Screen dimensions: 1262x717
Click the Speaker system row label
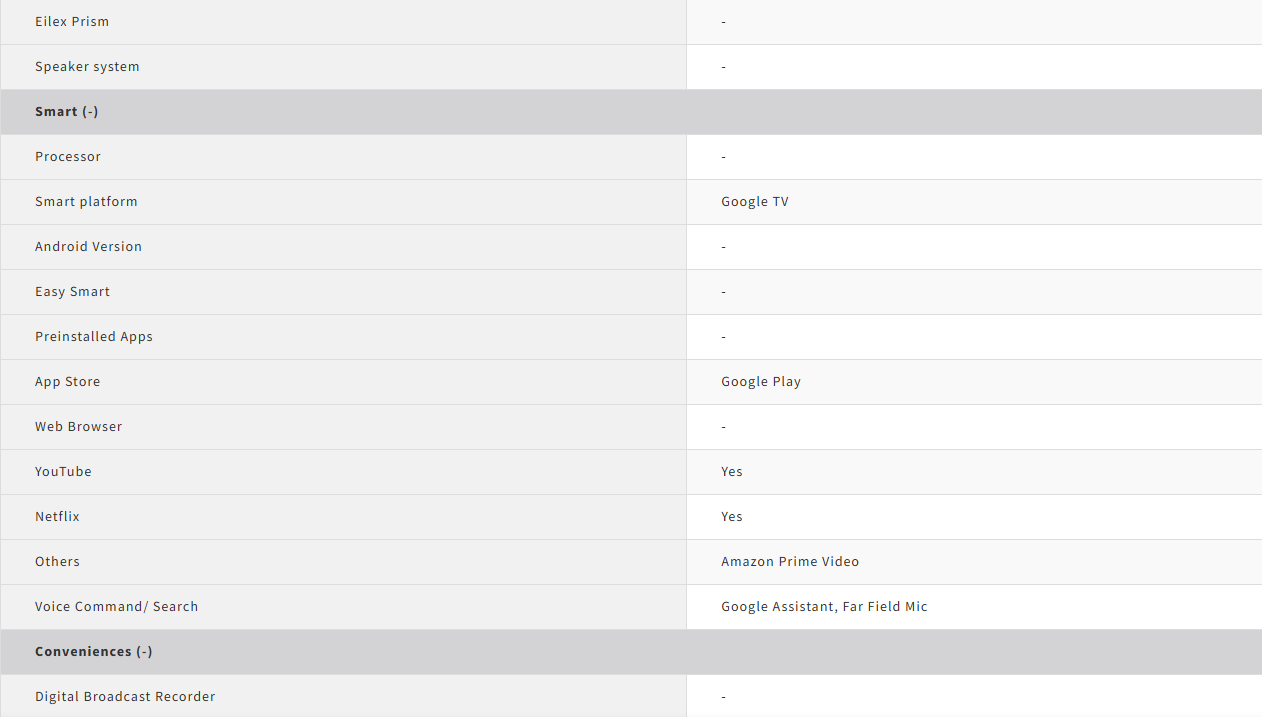pos(87,67)
